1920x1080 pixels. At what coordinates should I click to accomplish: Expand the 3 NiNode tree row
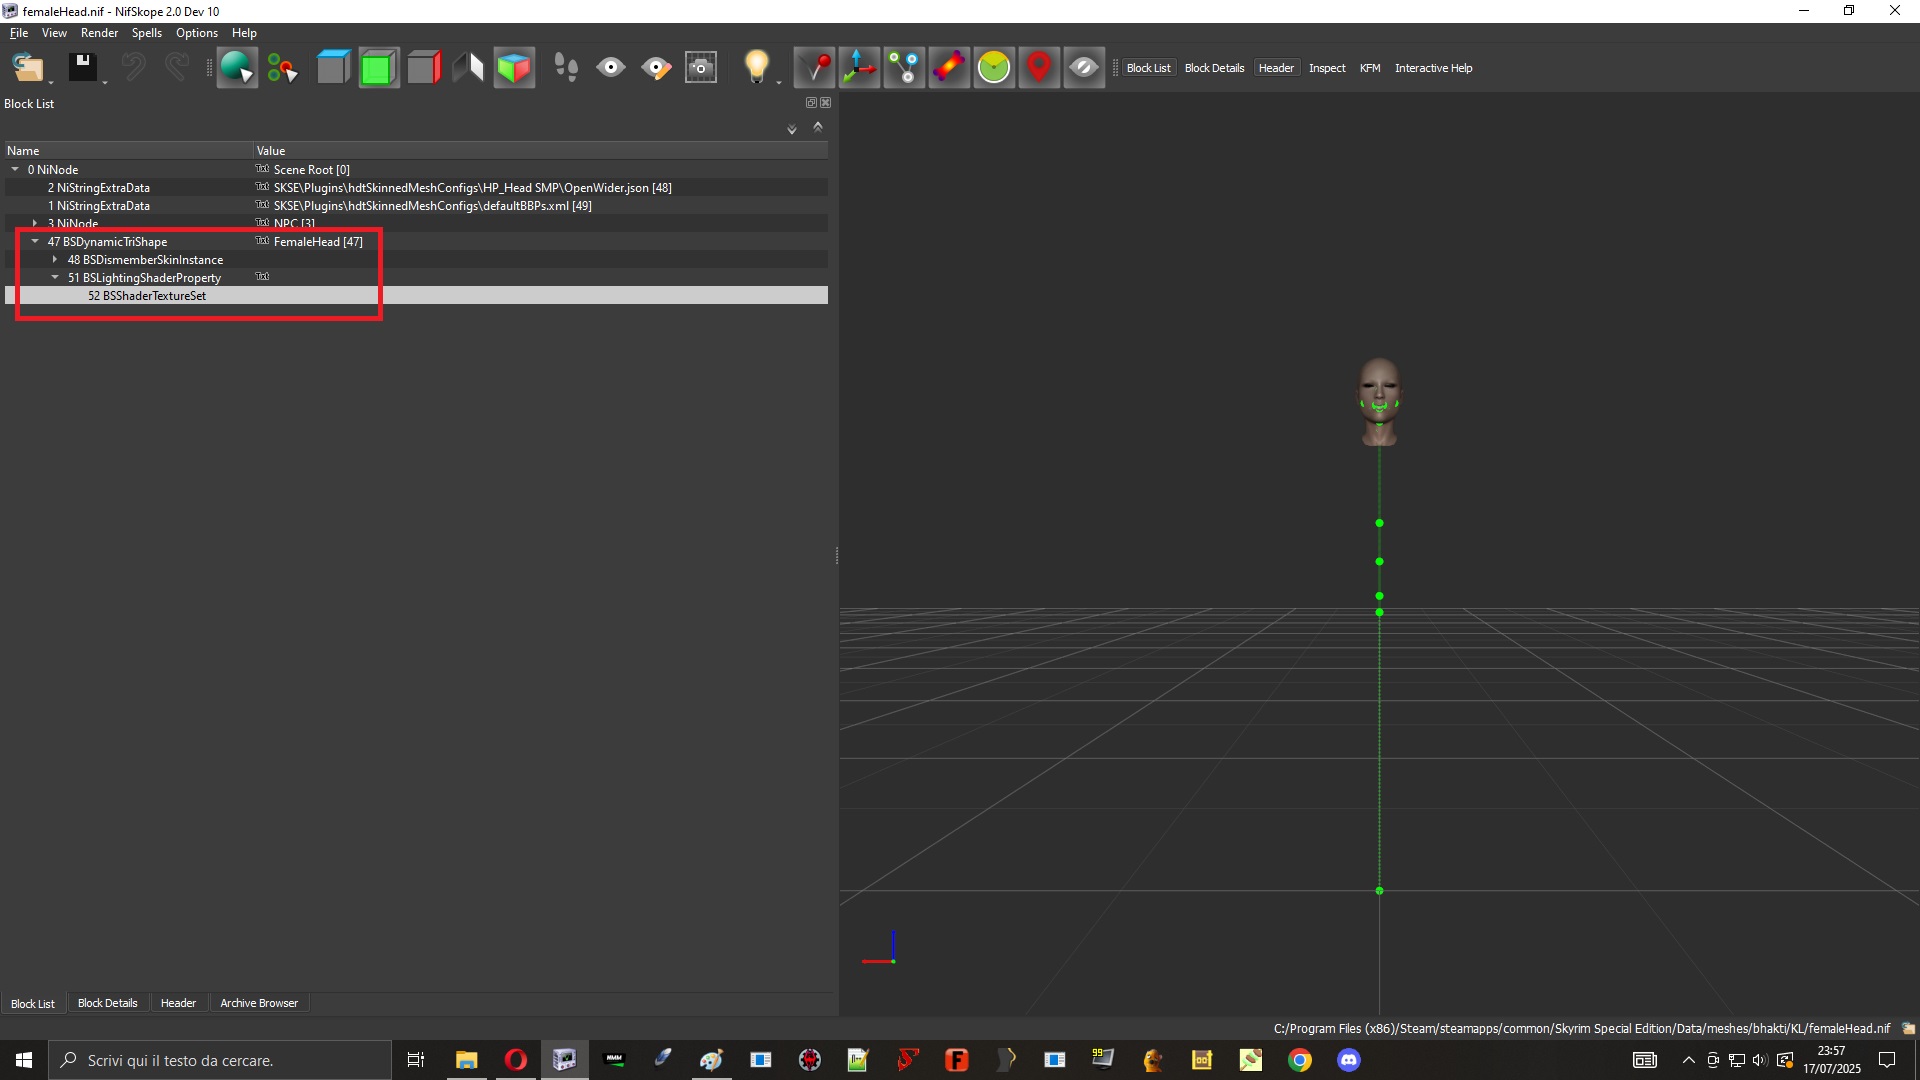coord(35,223)
